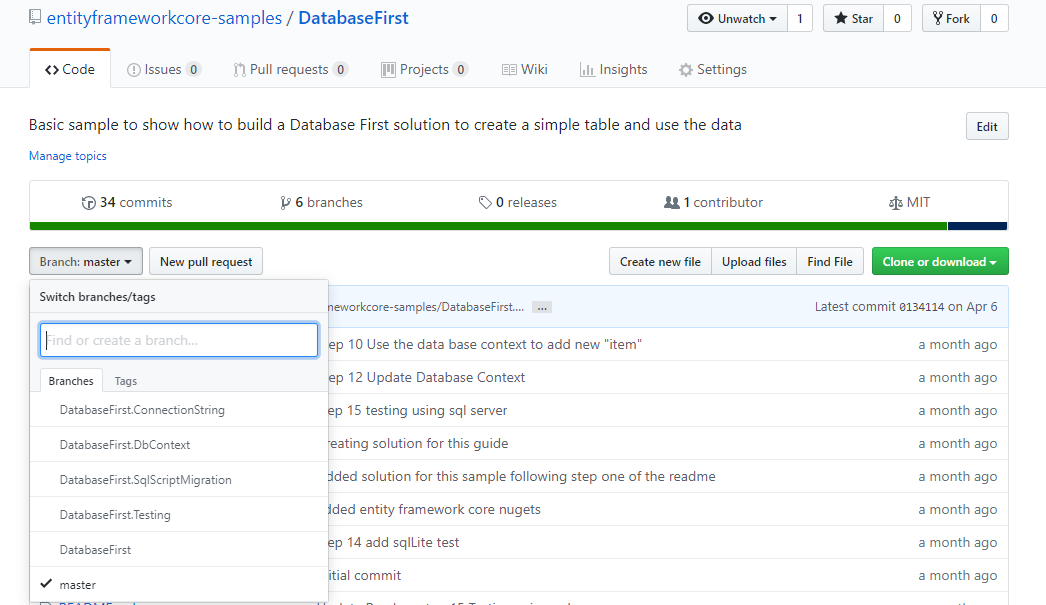Open the Settings tab

(713, 69)
